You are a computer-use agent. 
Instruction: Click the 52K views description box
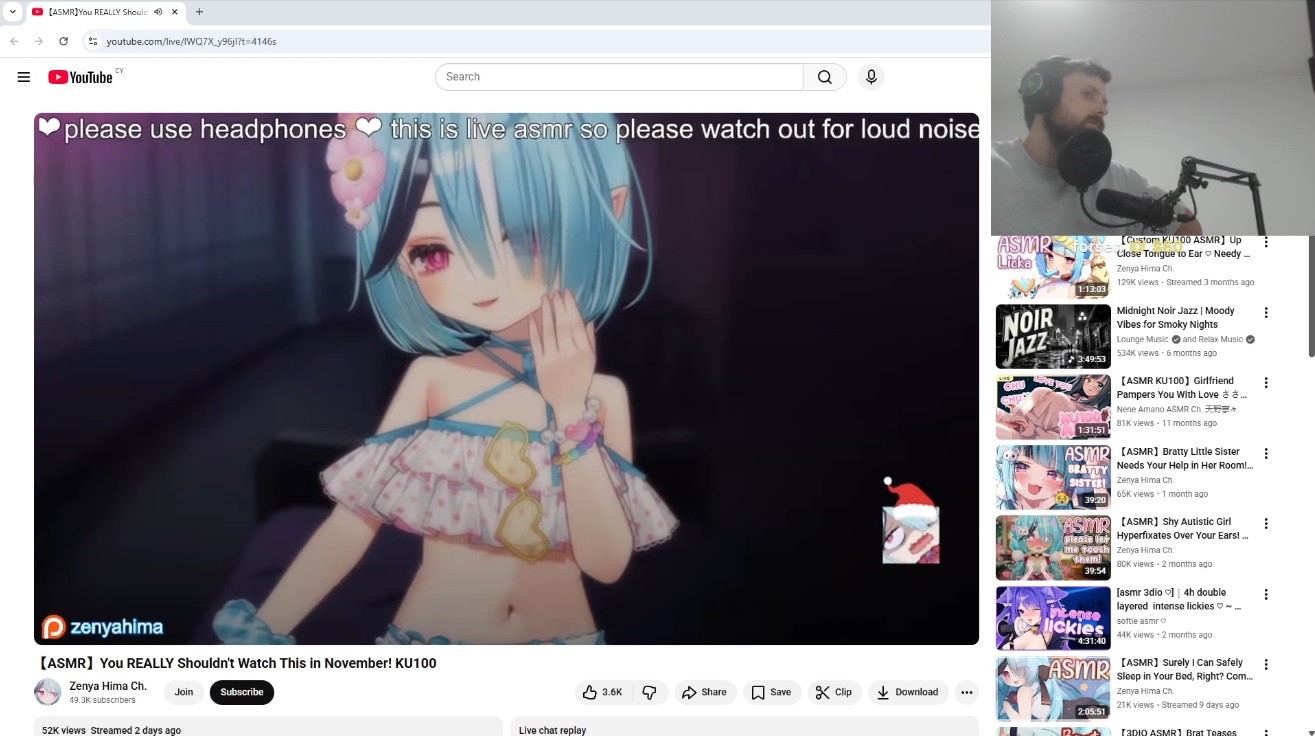point(268,727)
